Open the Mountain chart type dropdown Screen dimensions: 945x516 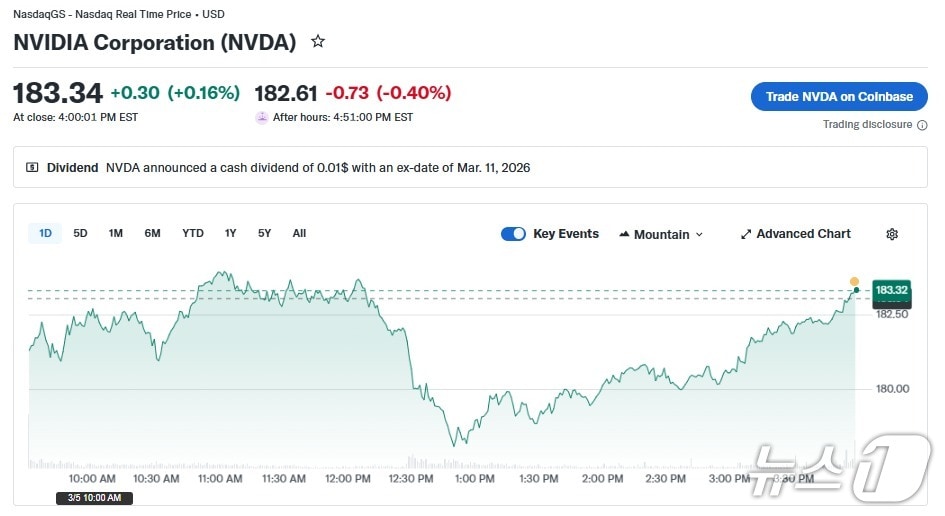point(661,234)
